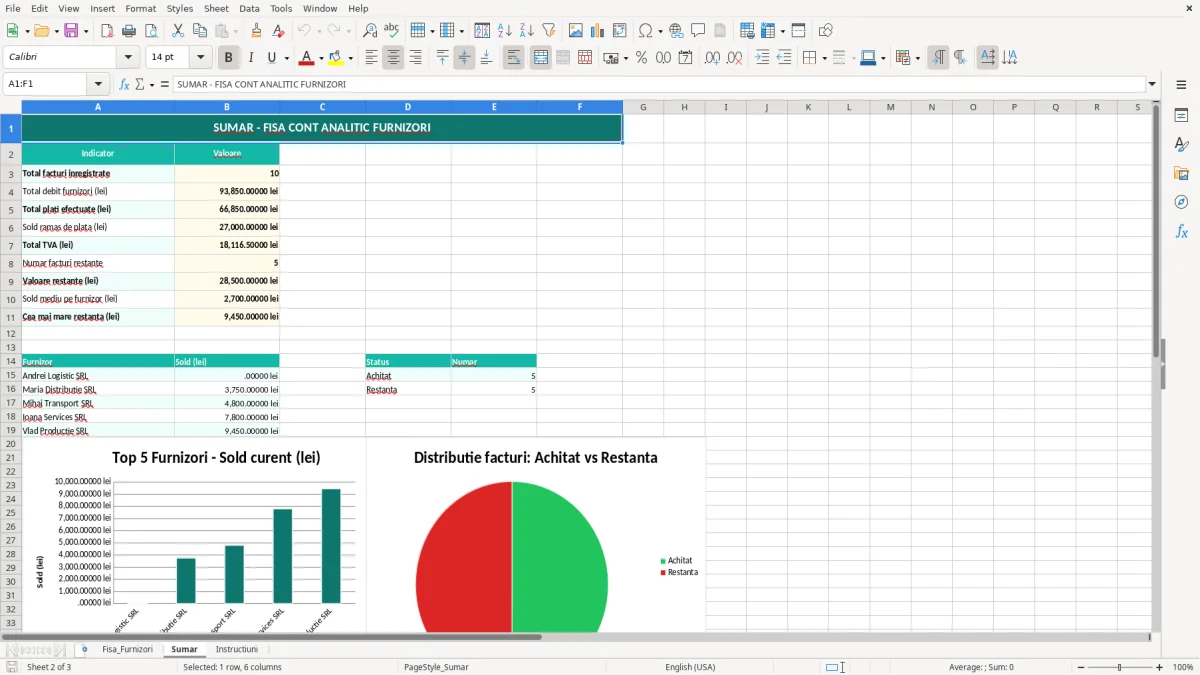This screenshot has width=1200, height=675.
Task: Click Add Decimal Place icon
Action: [x=712, y=58]
